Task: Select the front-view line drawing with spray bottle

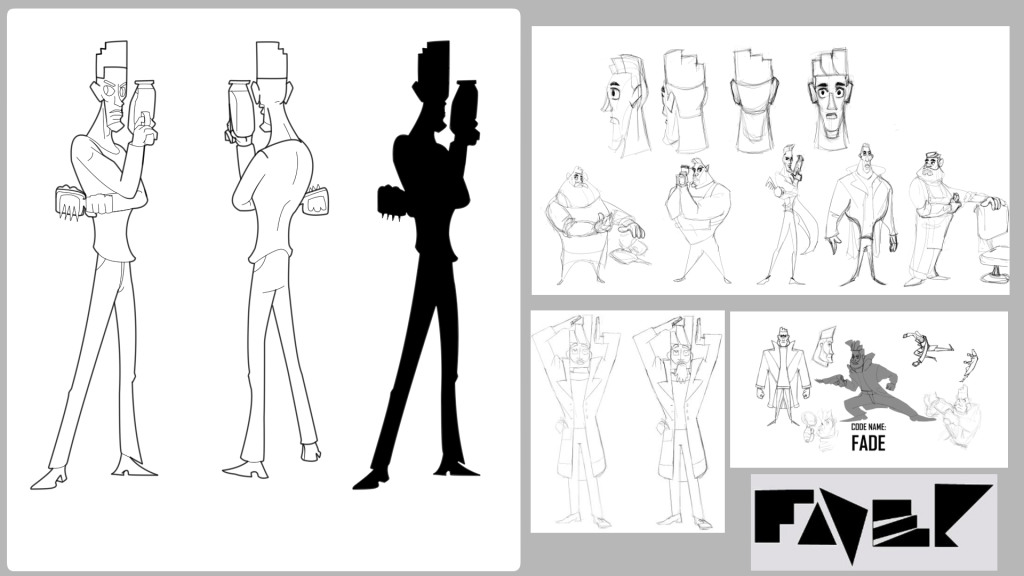Action: coord(105,260)
